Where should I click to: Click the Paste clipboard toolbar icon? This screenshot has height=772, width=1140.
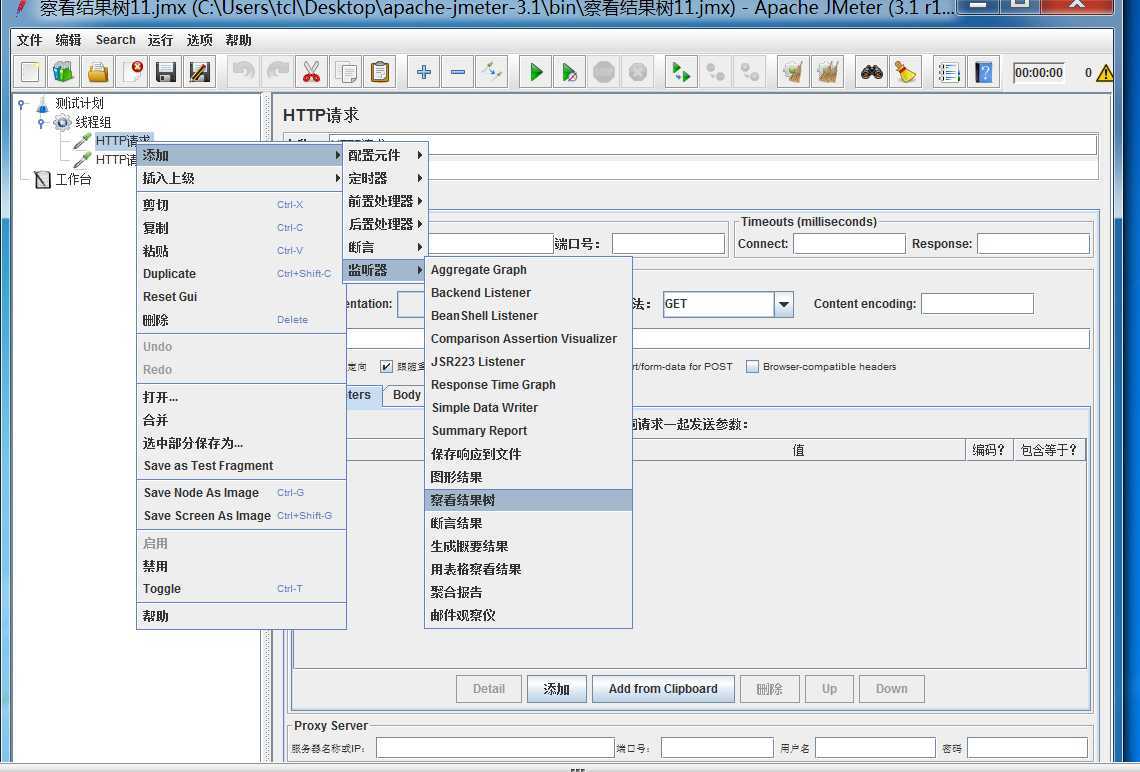click(x=380, y=72)
